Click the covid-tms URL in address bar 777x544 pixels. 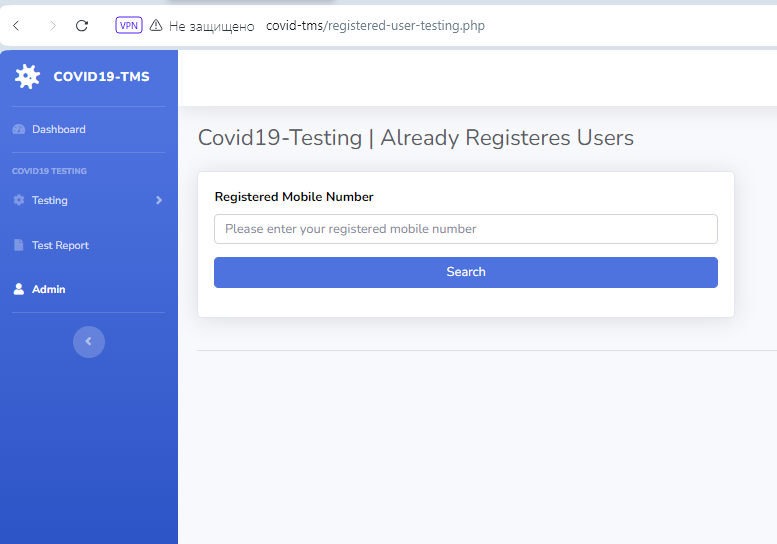[375, 26]
